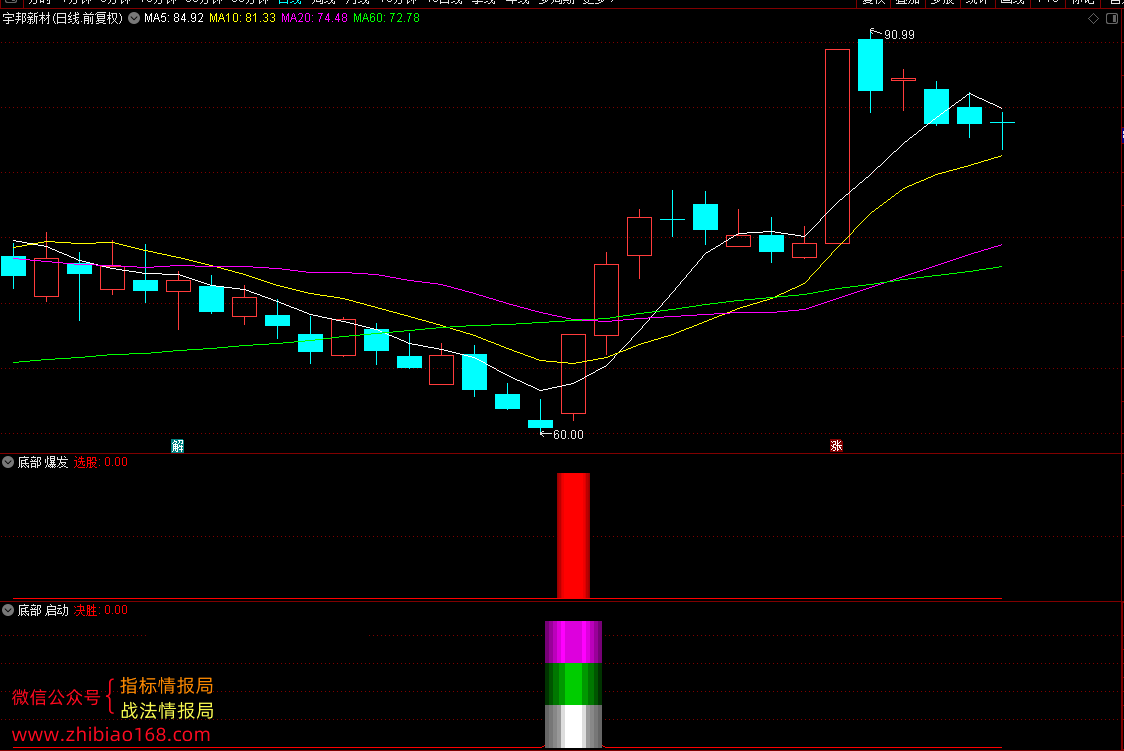Expand the 底部 爆发 indicator menu arrow
This screenshot has height=751, width=1124.
tap(8, 462)
